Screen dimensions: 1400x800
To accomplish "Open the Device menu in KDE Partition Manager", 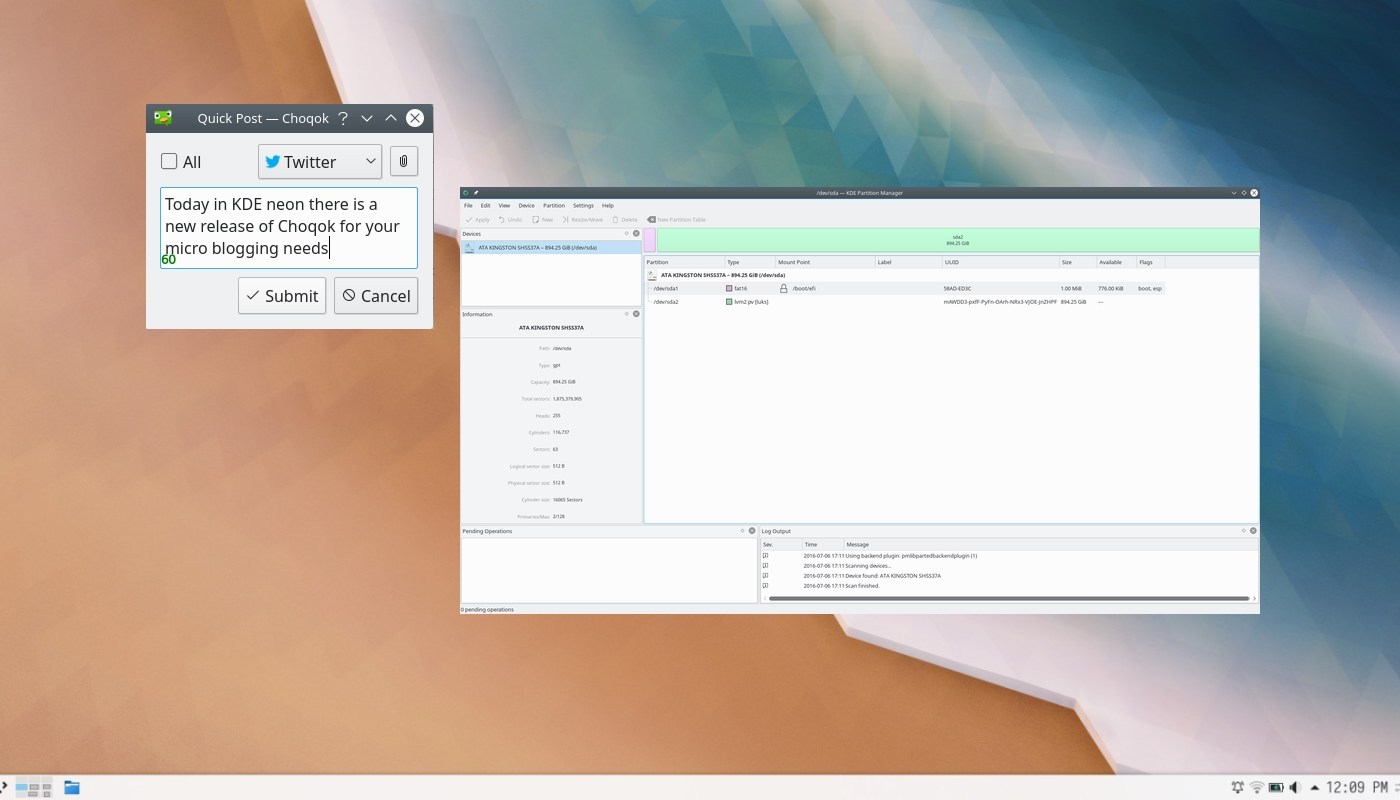I will [x=526, y=205].
